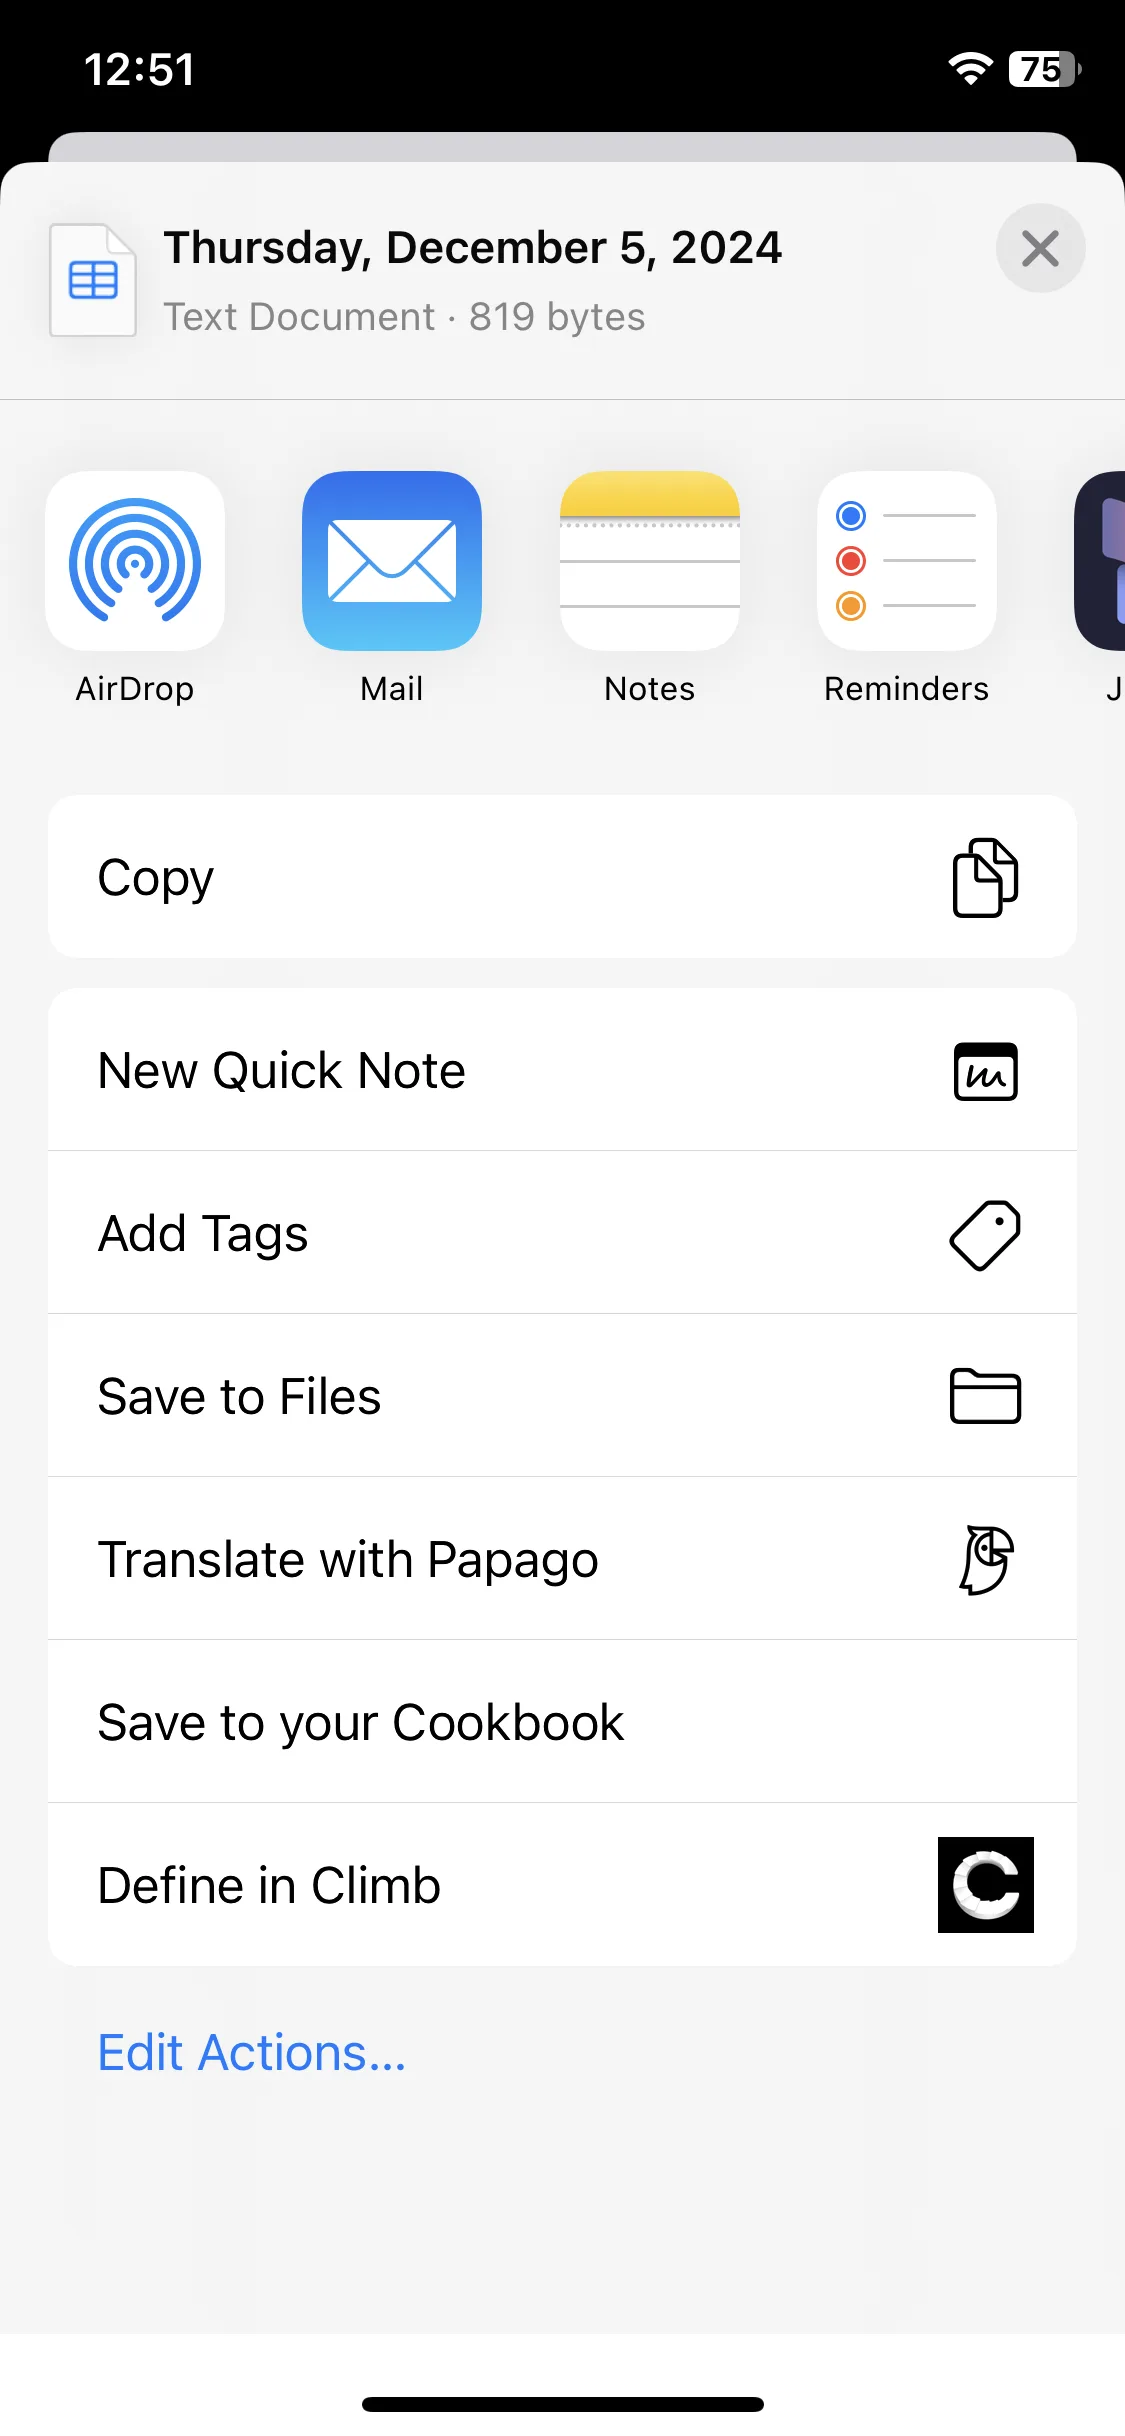
Task: Open the Mail app icon
Action: pos(392,561)
